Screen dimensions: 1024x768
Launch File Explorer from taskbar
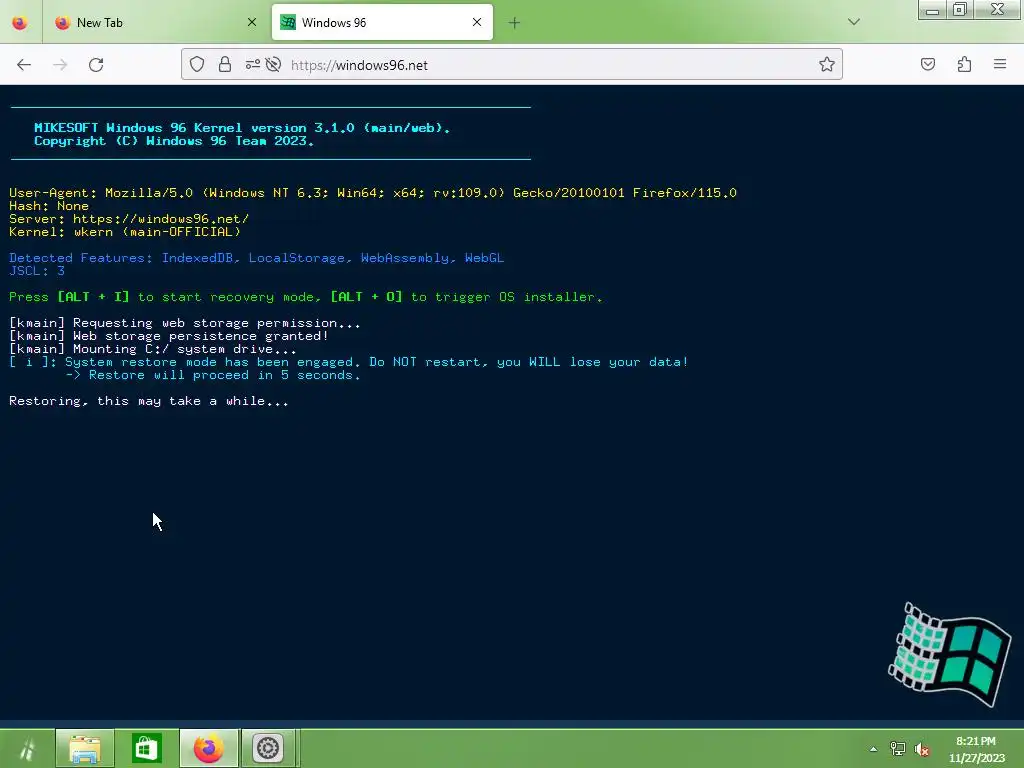tap(85, 748)
